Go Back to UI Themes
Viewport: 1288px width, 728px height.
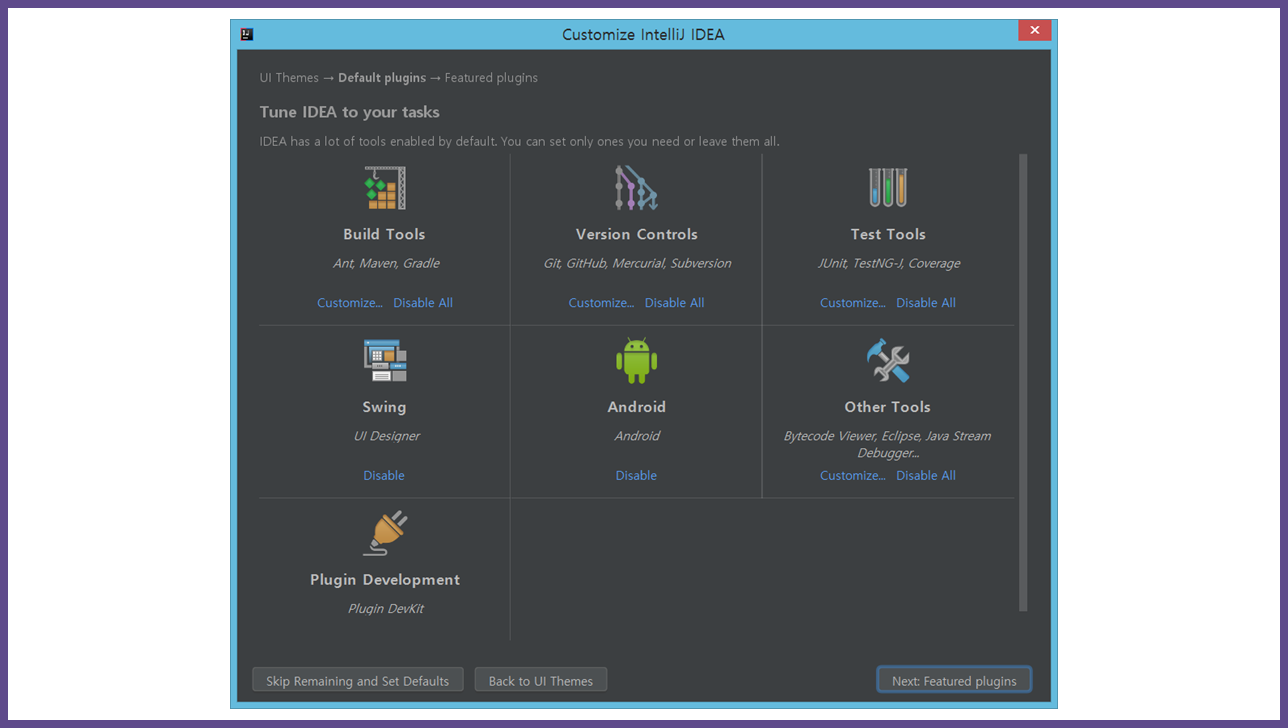pyautogui.click(x=541, y=681)
